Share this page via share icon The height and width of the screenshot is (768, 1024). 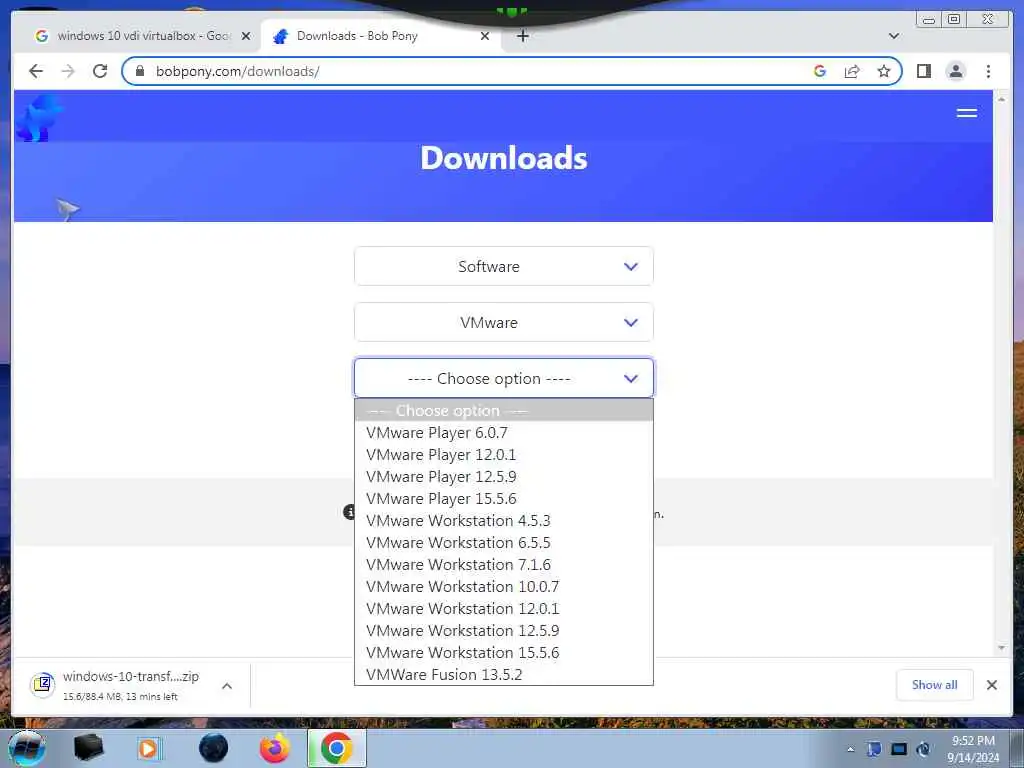[852, 71]
